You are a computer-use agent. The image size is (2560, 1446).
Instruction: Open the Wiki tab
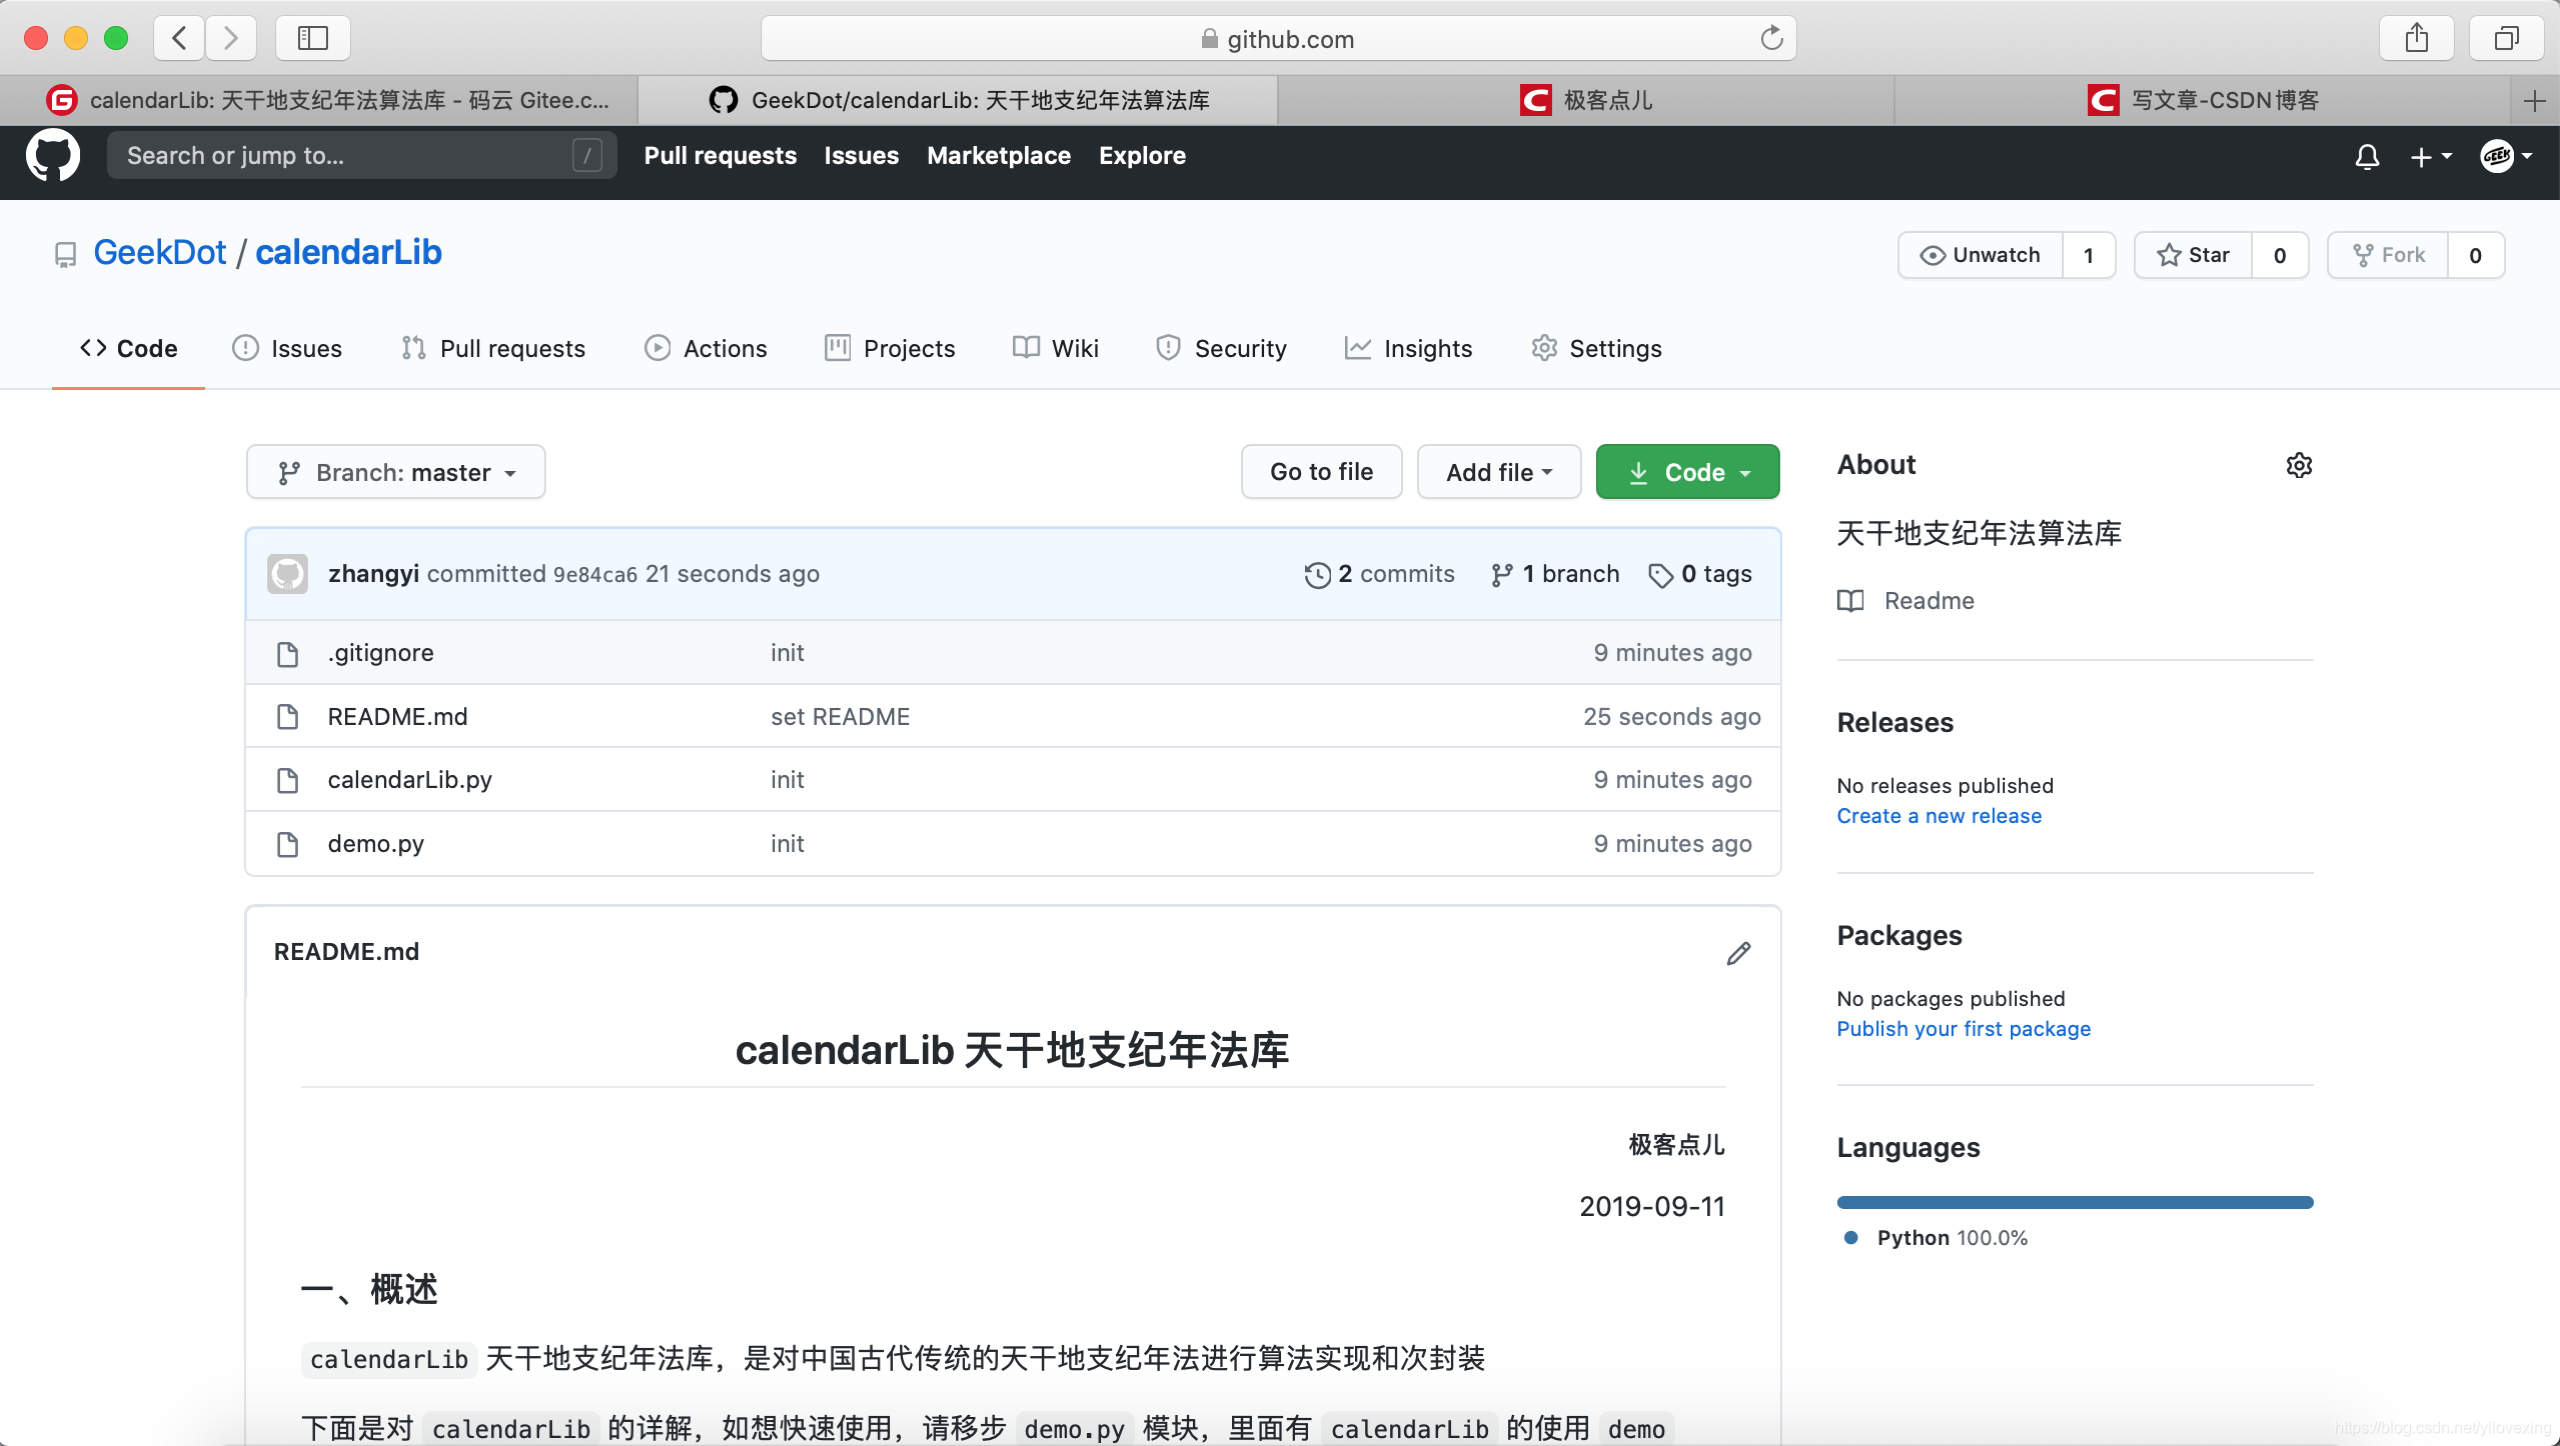(1056, 348)
